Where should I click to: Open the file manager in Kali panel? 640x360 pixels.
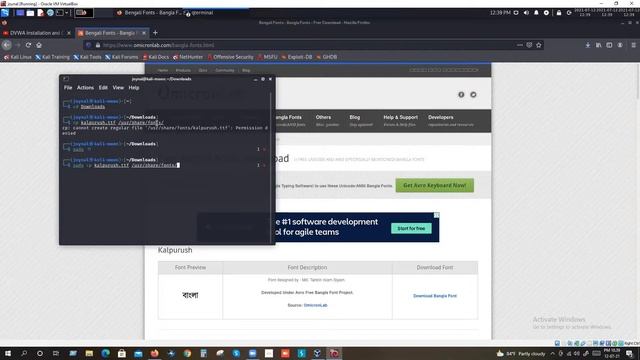(30, 13)
